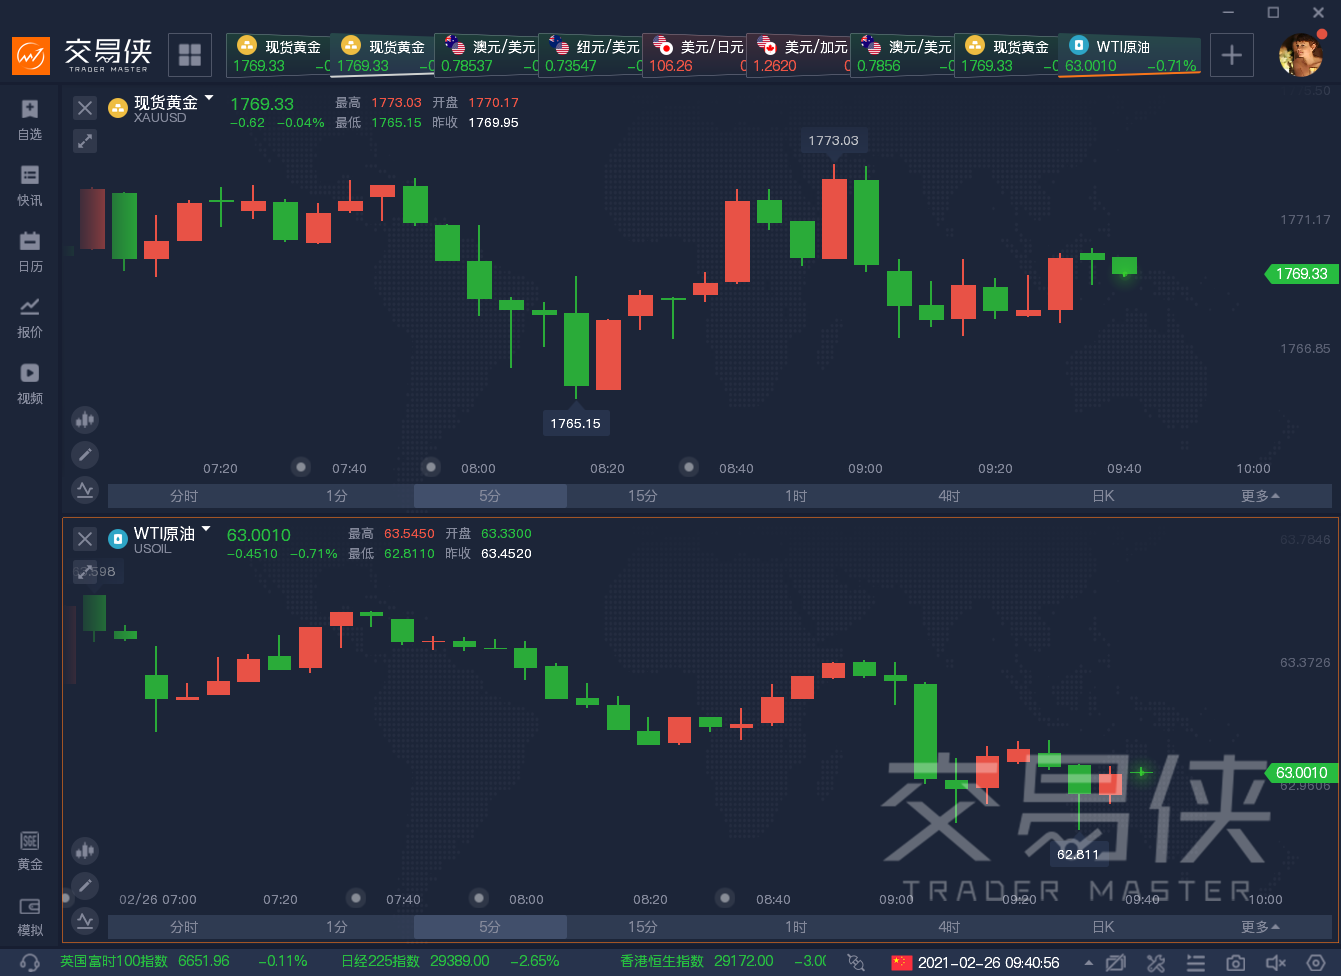Select 5分 timeframe in WTI chart
The height and width of the screenshot is (976, 1341).
pos(490,927)
